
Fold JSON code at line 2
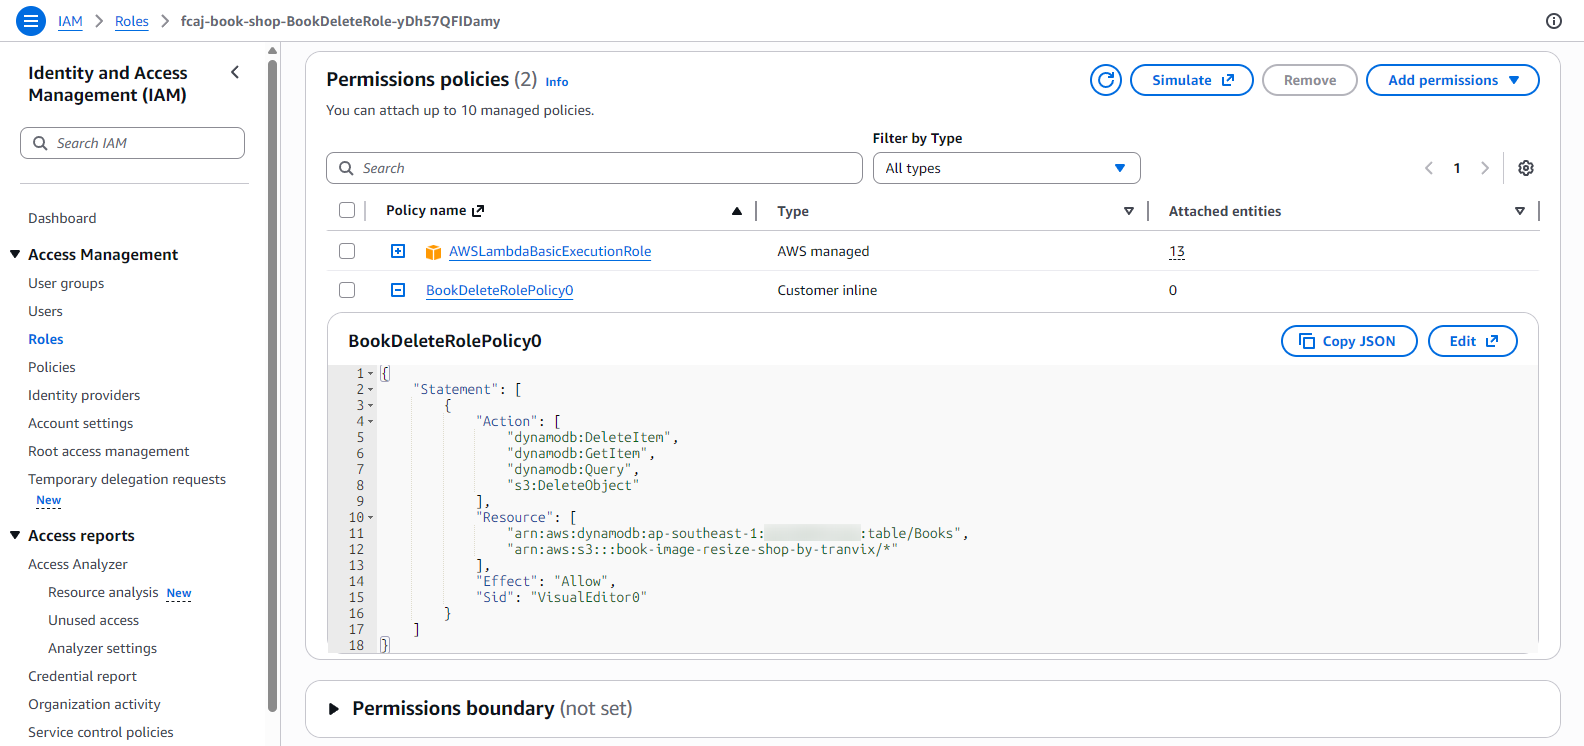(x=370, y=390)
